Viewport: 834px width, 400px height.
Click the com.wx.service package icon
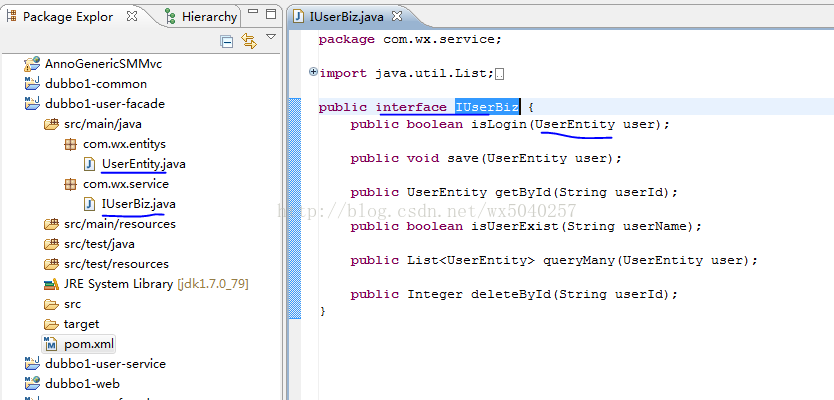[70, 184]
